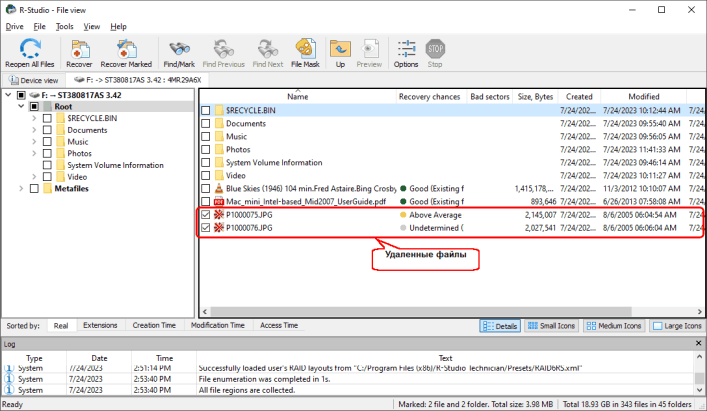Open the File Mask tool

(x=305, y=49)
